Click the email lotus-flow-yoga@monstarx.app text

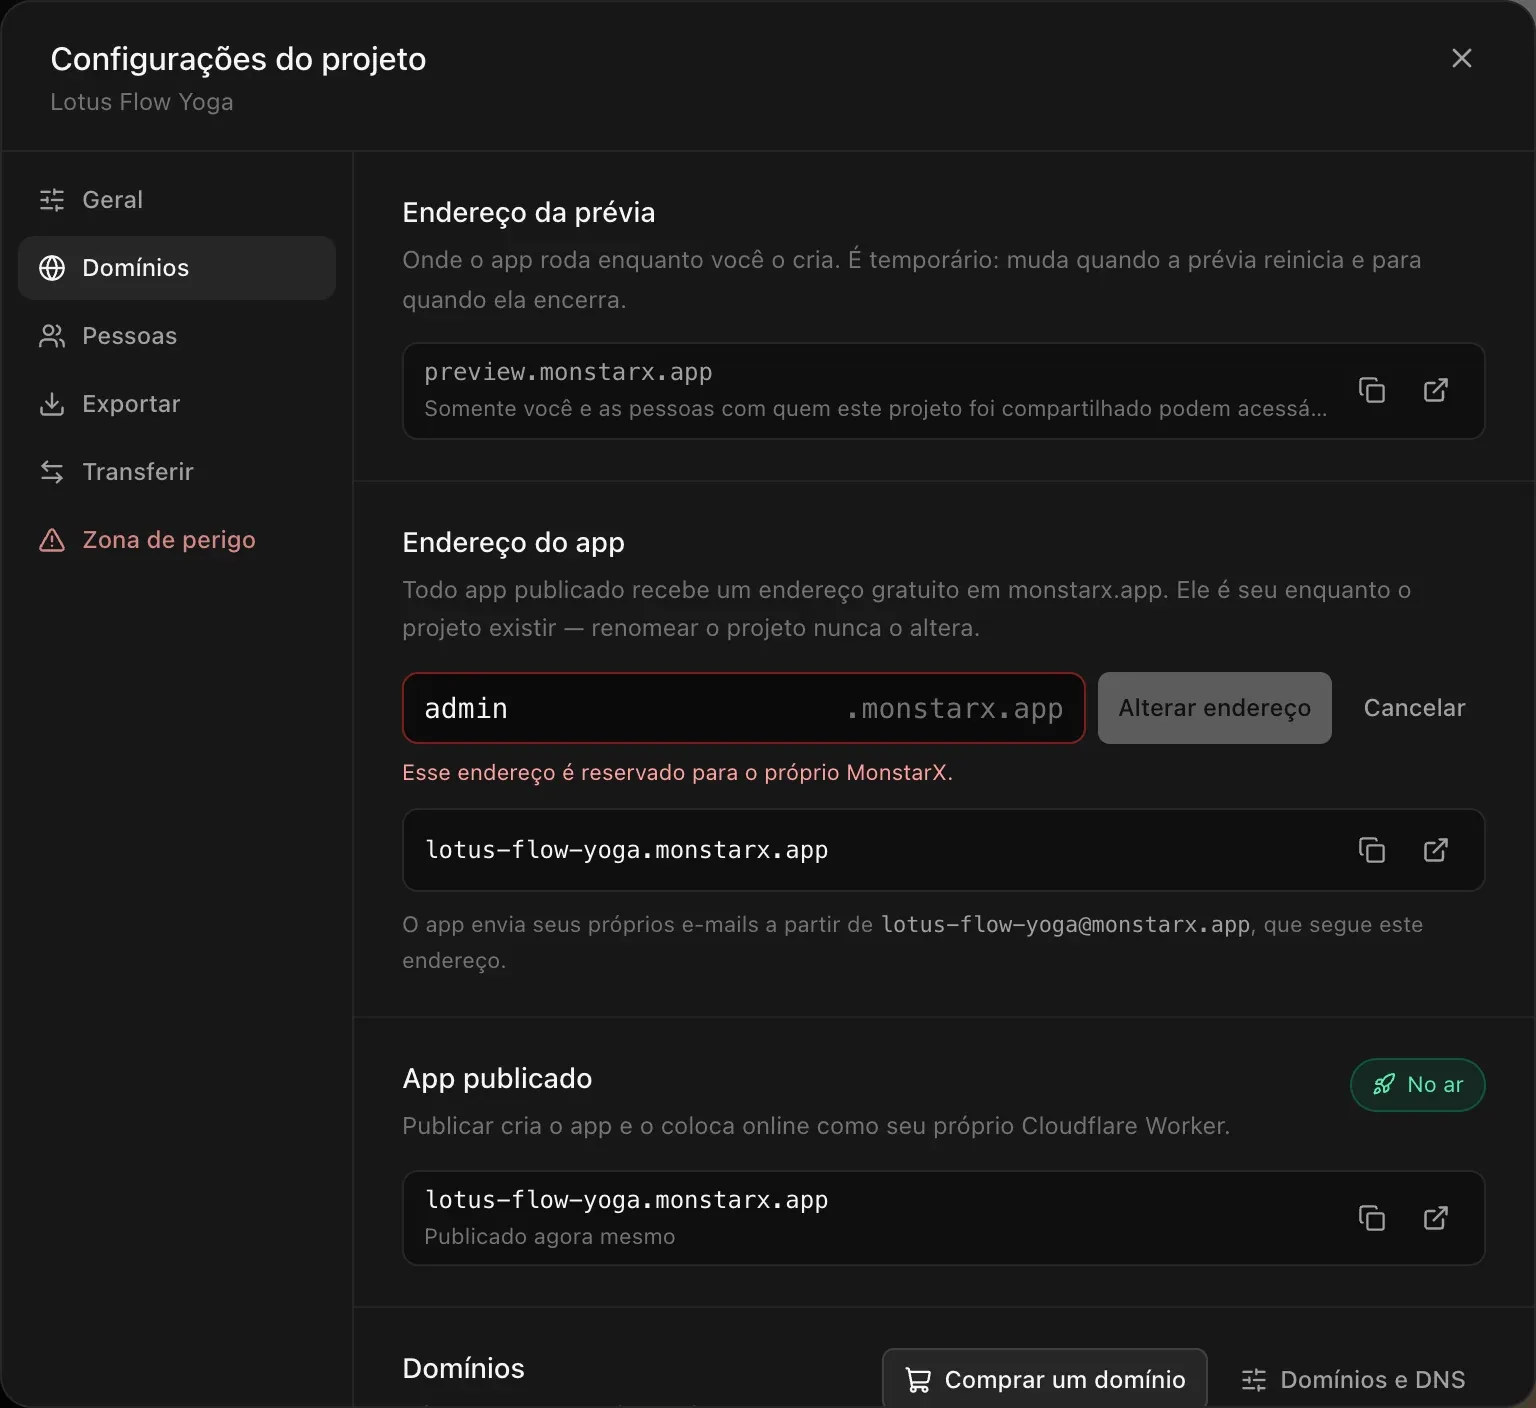(x=1066, y=925)
